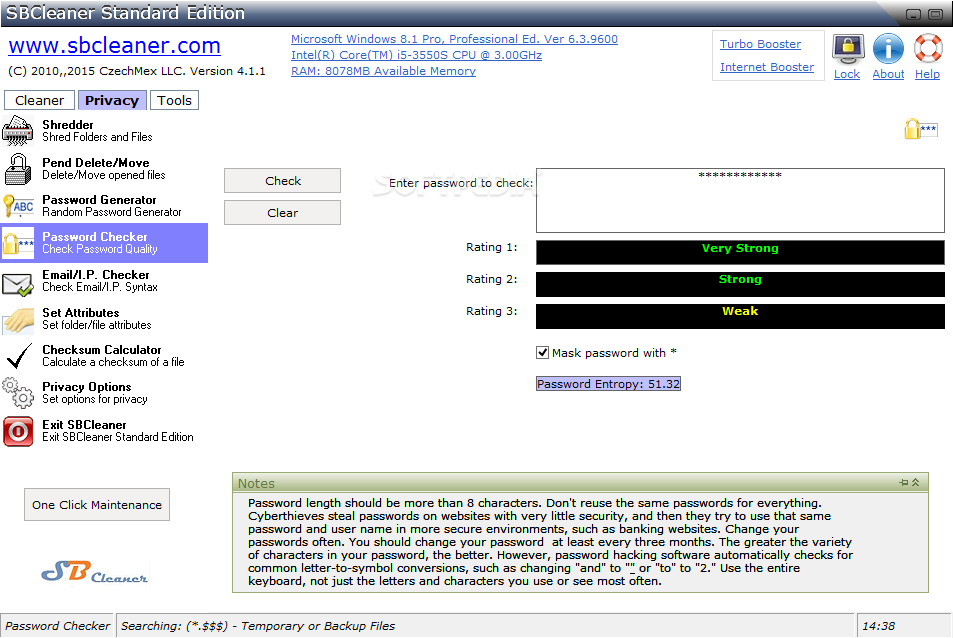Open the Shredder tool icon
This screenshot has width=953, height=638.
[18, 131]
